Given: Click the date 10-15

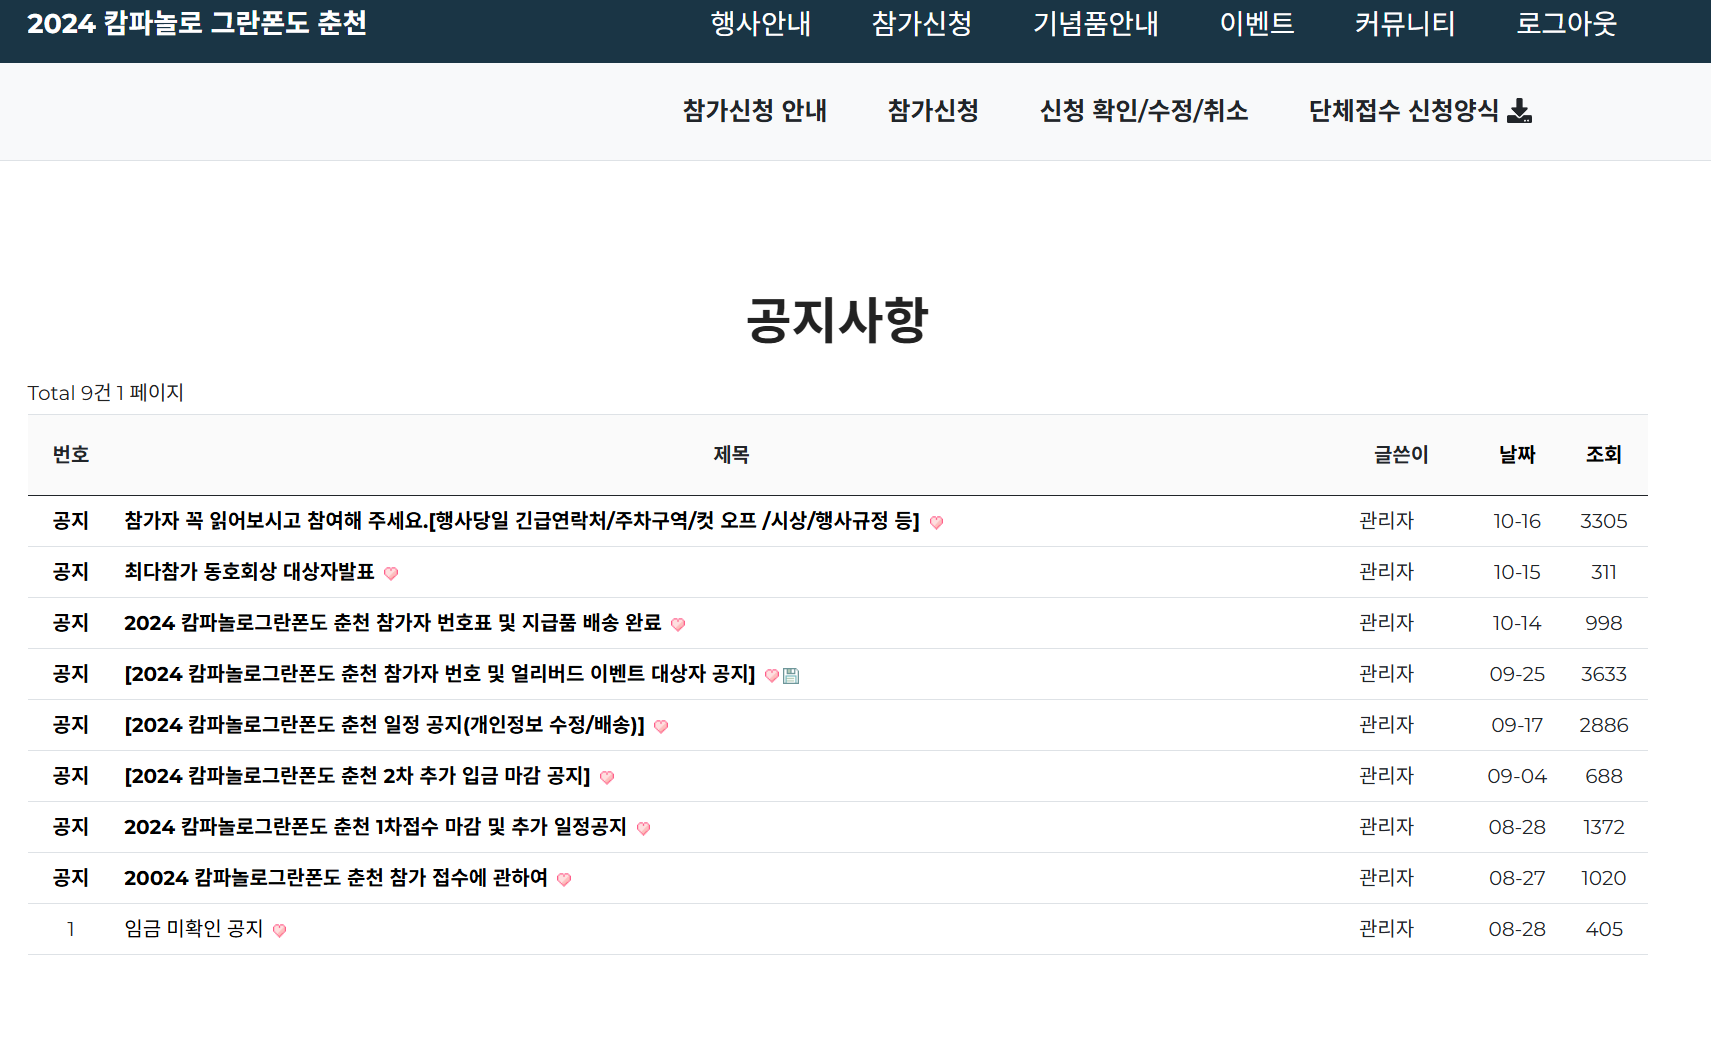Looking at the screenshot, I should pyautogui.click(x=1517, y=572).
